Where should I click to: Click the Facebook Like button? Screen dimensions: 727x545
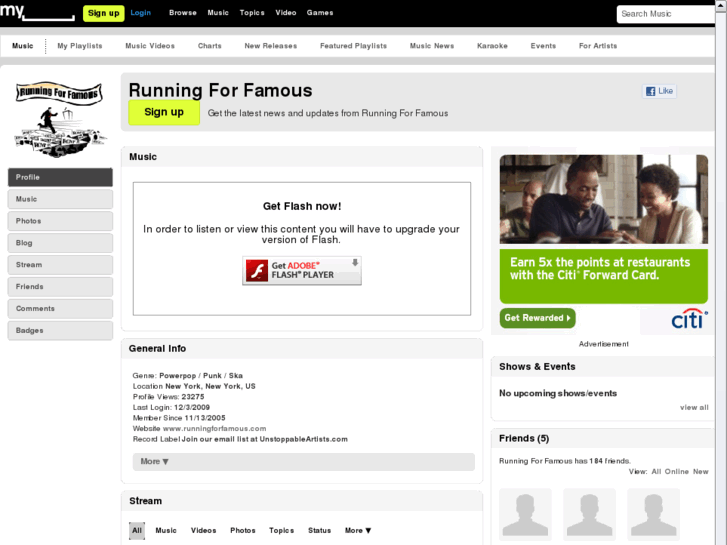(659, 91)
